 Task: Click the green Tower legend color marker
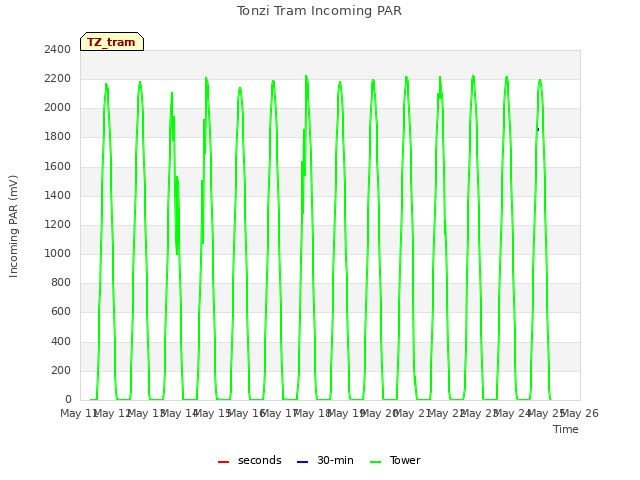pos(375,462)
